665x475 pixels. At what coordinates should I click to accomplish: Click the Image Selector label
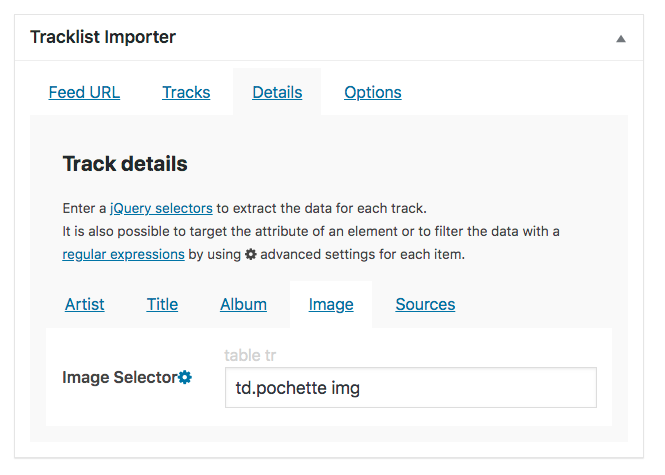[x=119, y=377]
